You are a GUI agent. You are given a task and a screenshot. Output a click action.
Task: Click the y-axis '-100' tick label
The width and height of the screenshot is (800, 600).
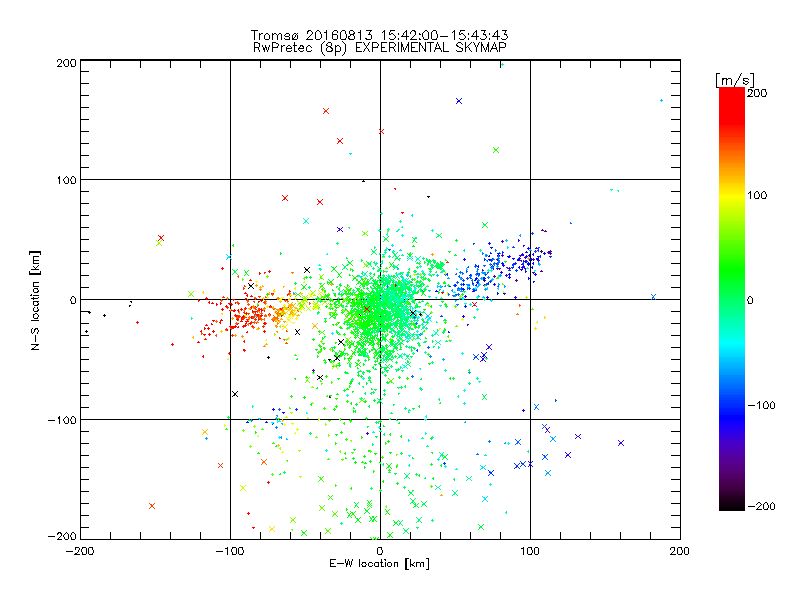coord(62,420)
